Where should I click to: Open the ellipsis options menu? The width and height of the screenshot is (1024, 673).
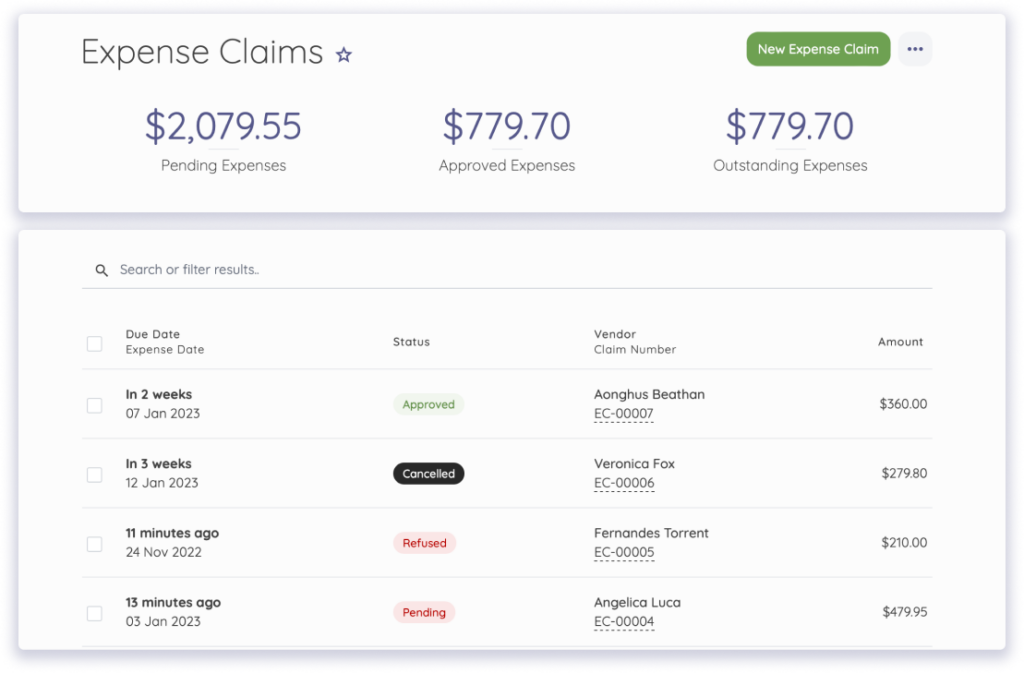pos(915,48)
